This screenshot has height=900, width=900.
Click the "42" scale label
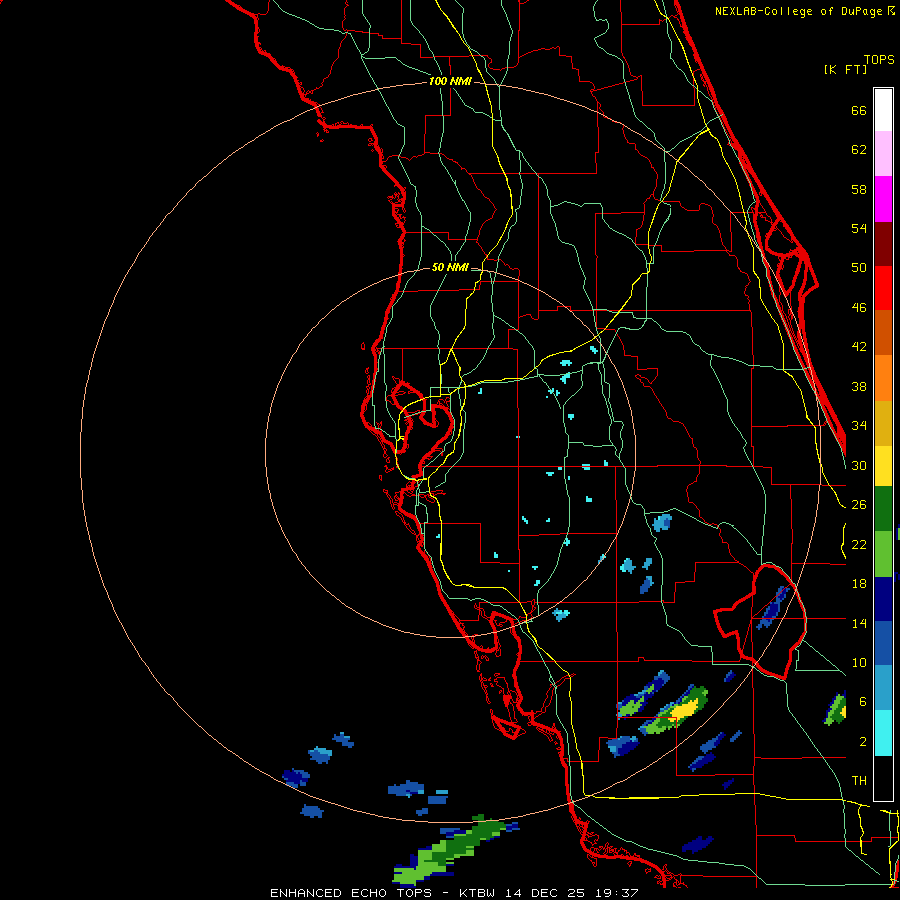tap(859, 347)
